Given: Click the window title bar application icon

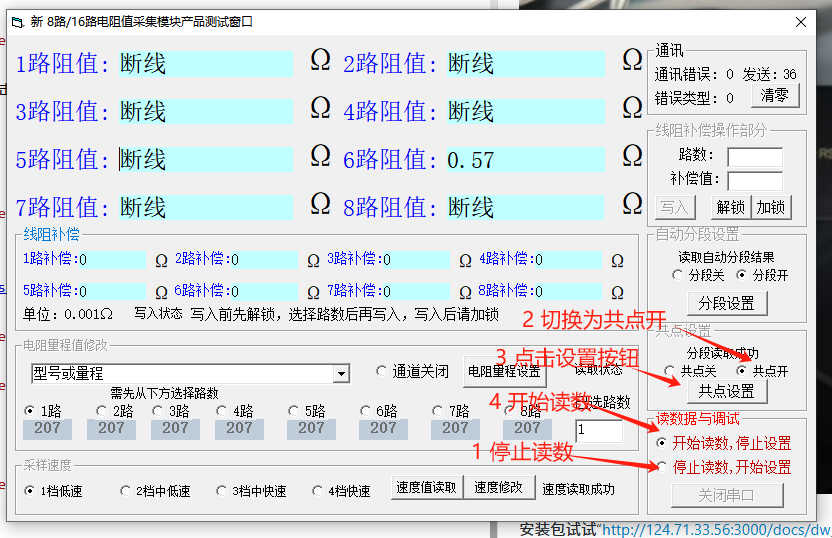Looking at the screenshot, I should point(16,21).
